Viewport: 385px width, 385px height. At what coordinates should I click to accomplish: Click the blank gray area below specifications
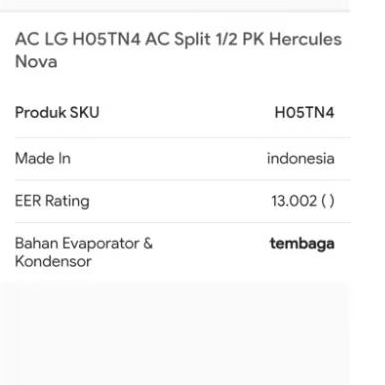(173, 333)
